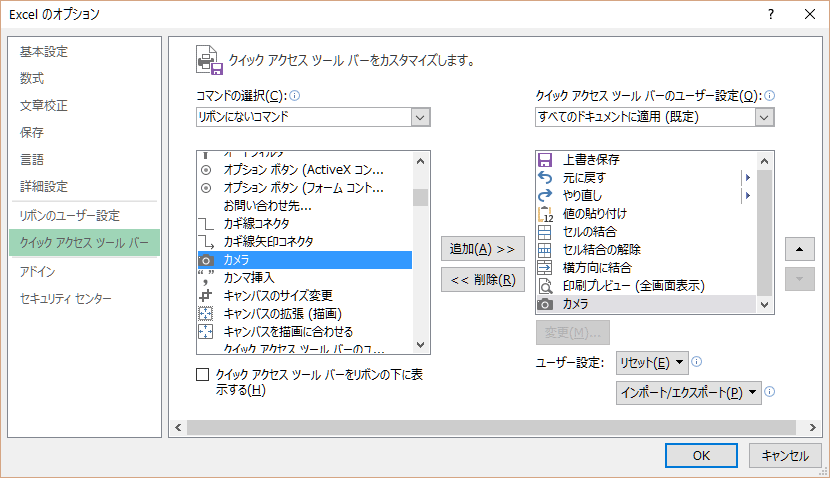
Task: Expand the やり直し submenu arrow
Action: point(747,195)
